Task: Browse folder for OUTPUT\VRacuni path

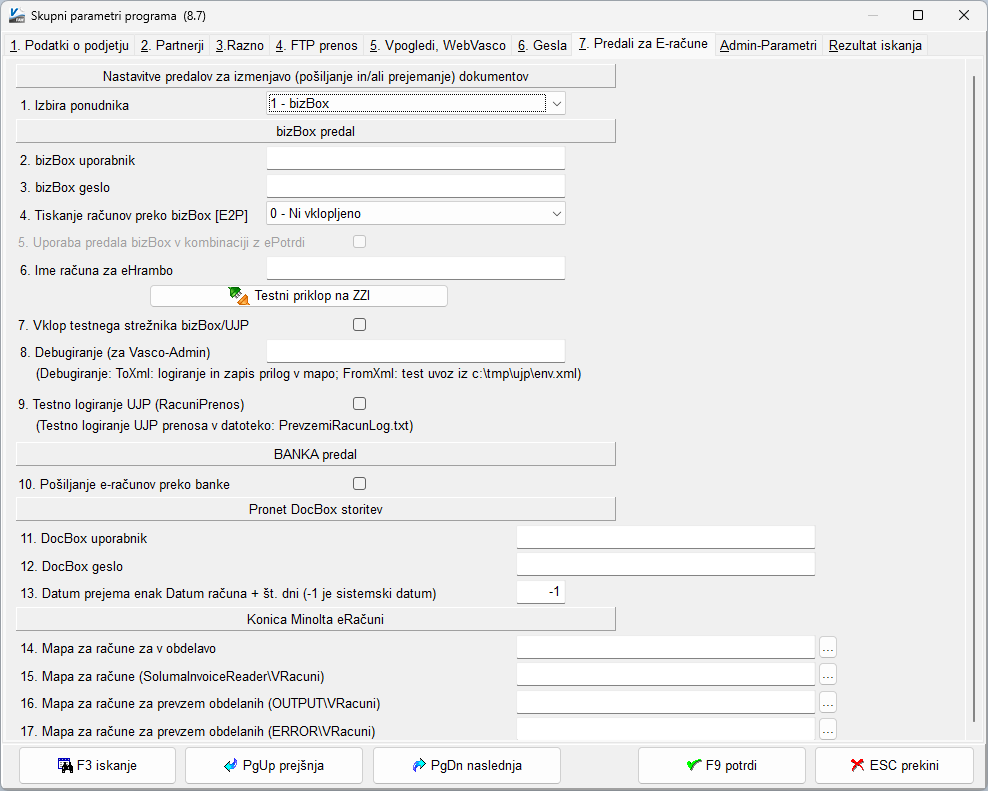Action: (828, 703)
